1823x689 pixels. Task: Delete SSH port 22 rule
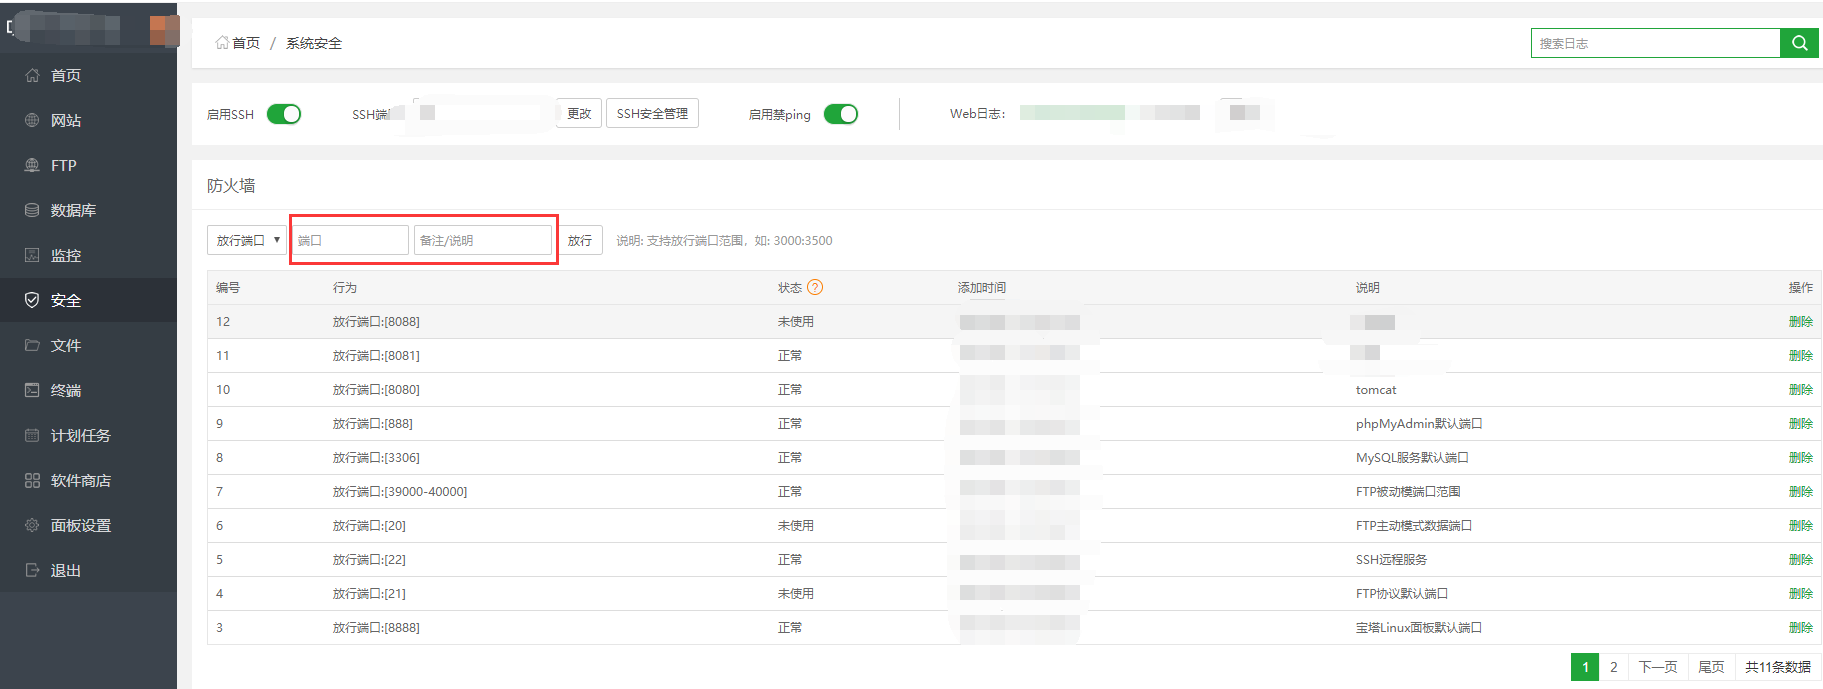coord(1800,559)
